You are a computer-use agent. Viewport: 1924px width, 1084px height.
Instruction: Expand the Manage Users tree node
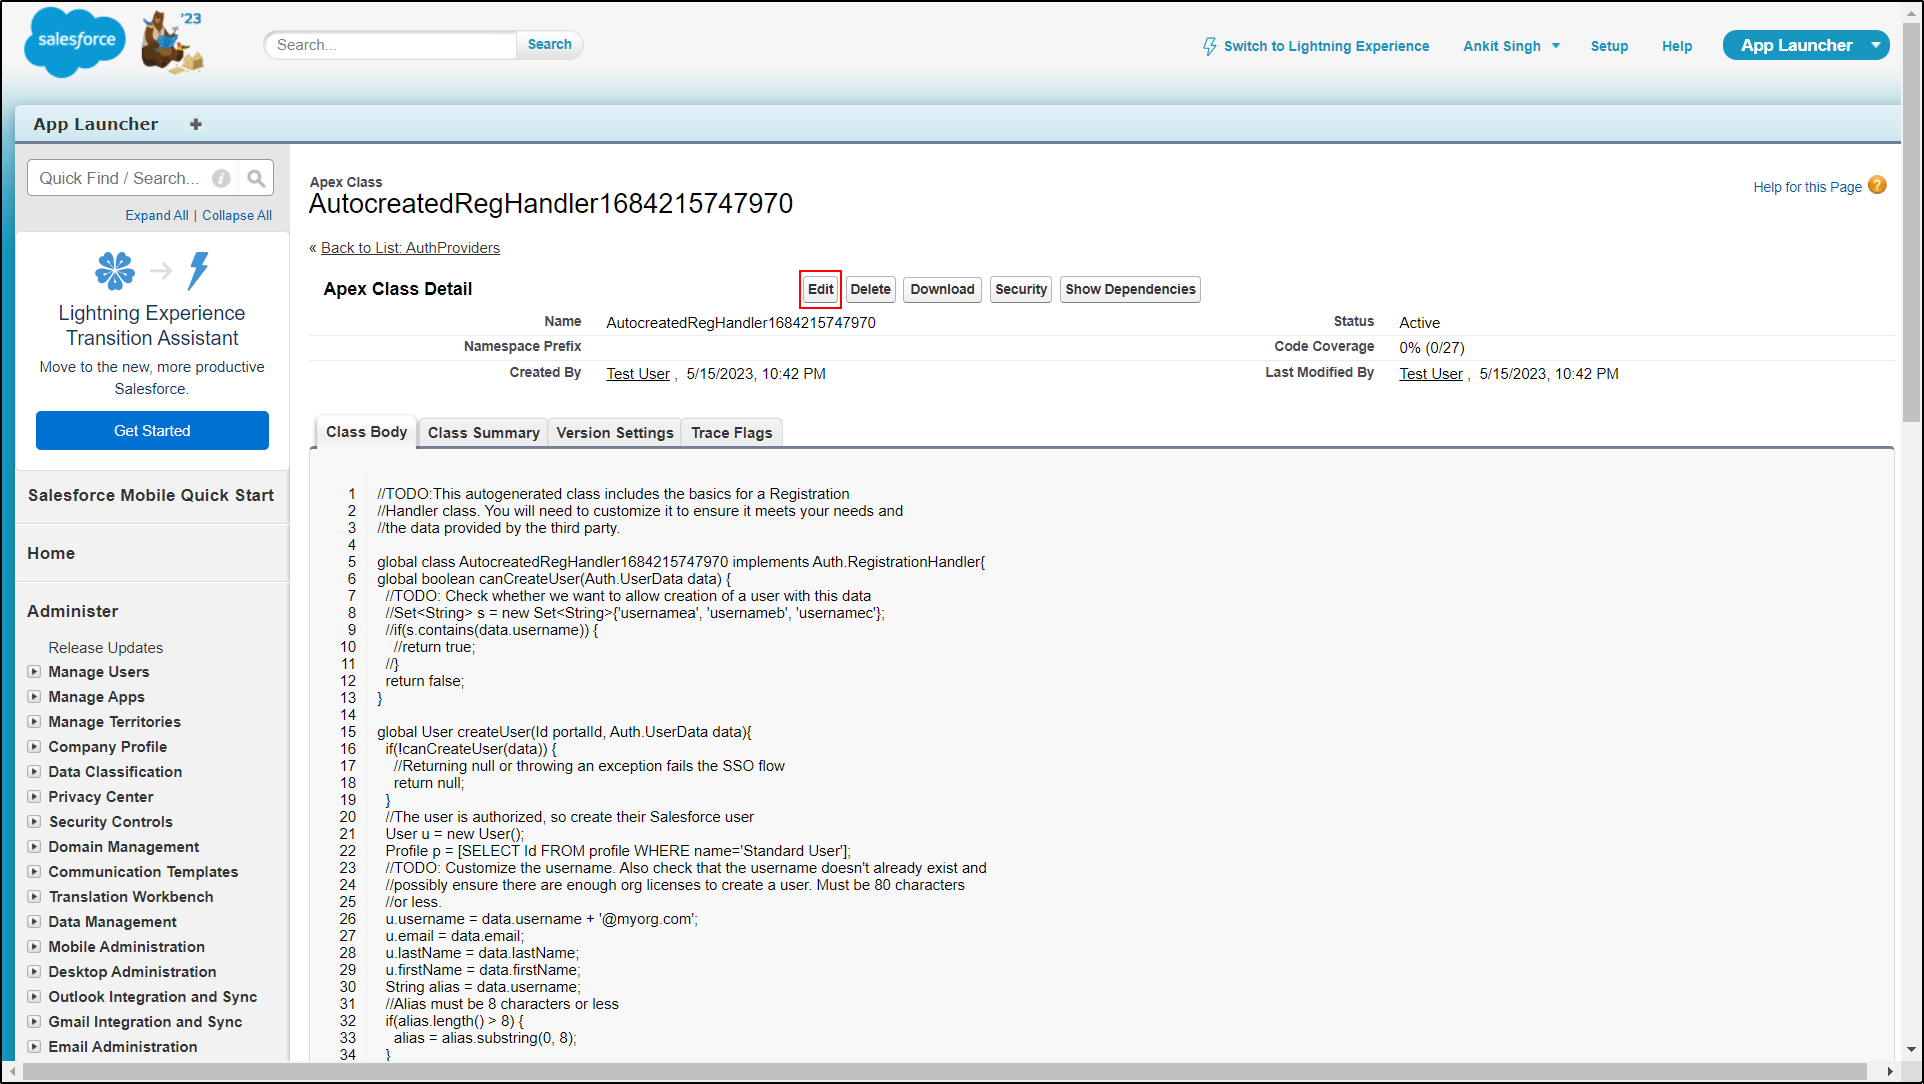click(x=34, y=672)
